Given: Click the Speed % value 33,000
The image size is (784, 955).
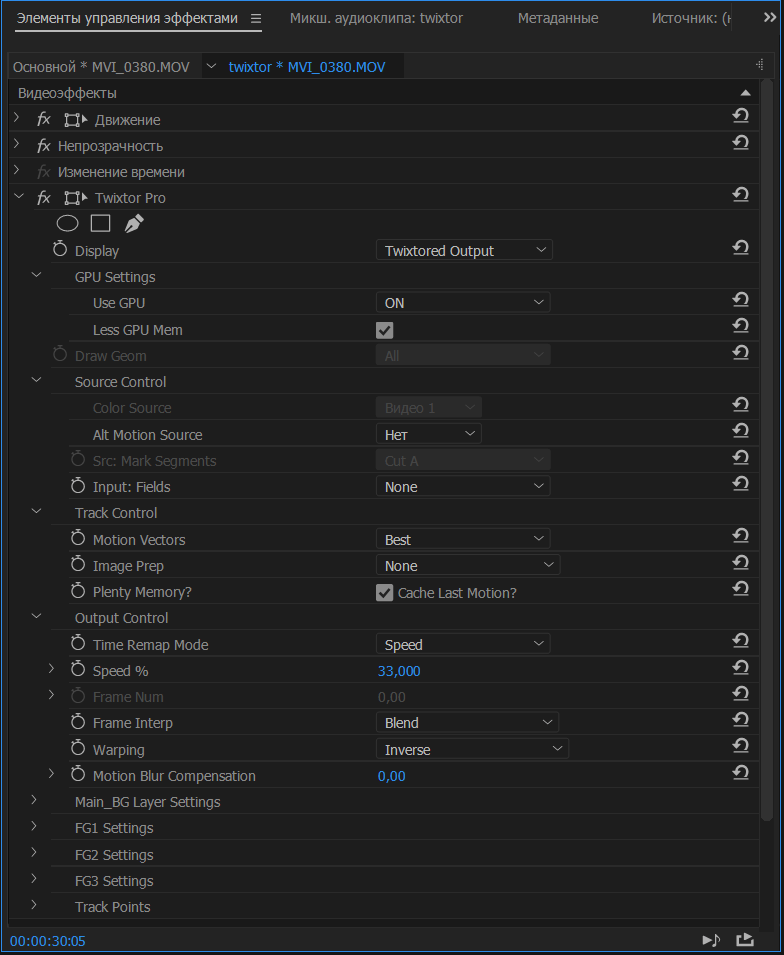Looking at the screenshot, I should 399,671.
